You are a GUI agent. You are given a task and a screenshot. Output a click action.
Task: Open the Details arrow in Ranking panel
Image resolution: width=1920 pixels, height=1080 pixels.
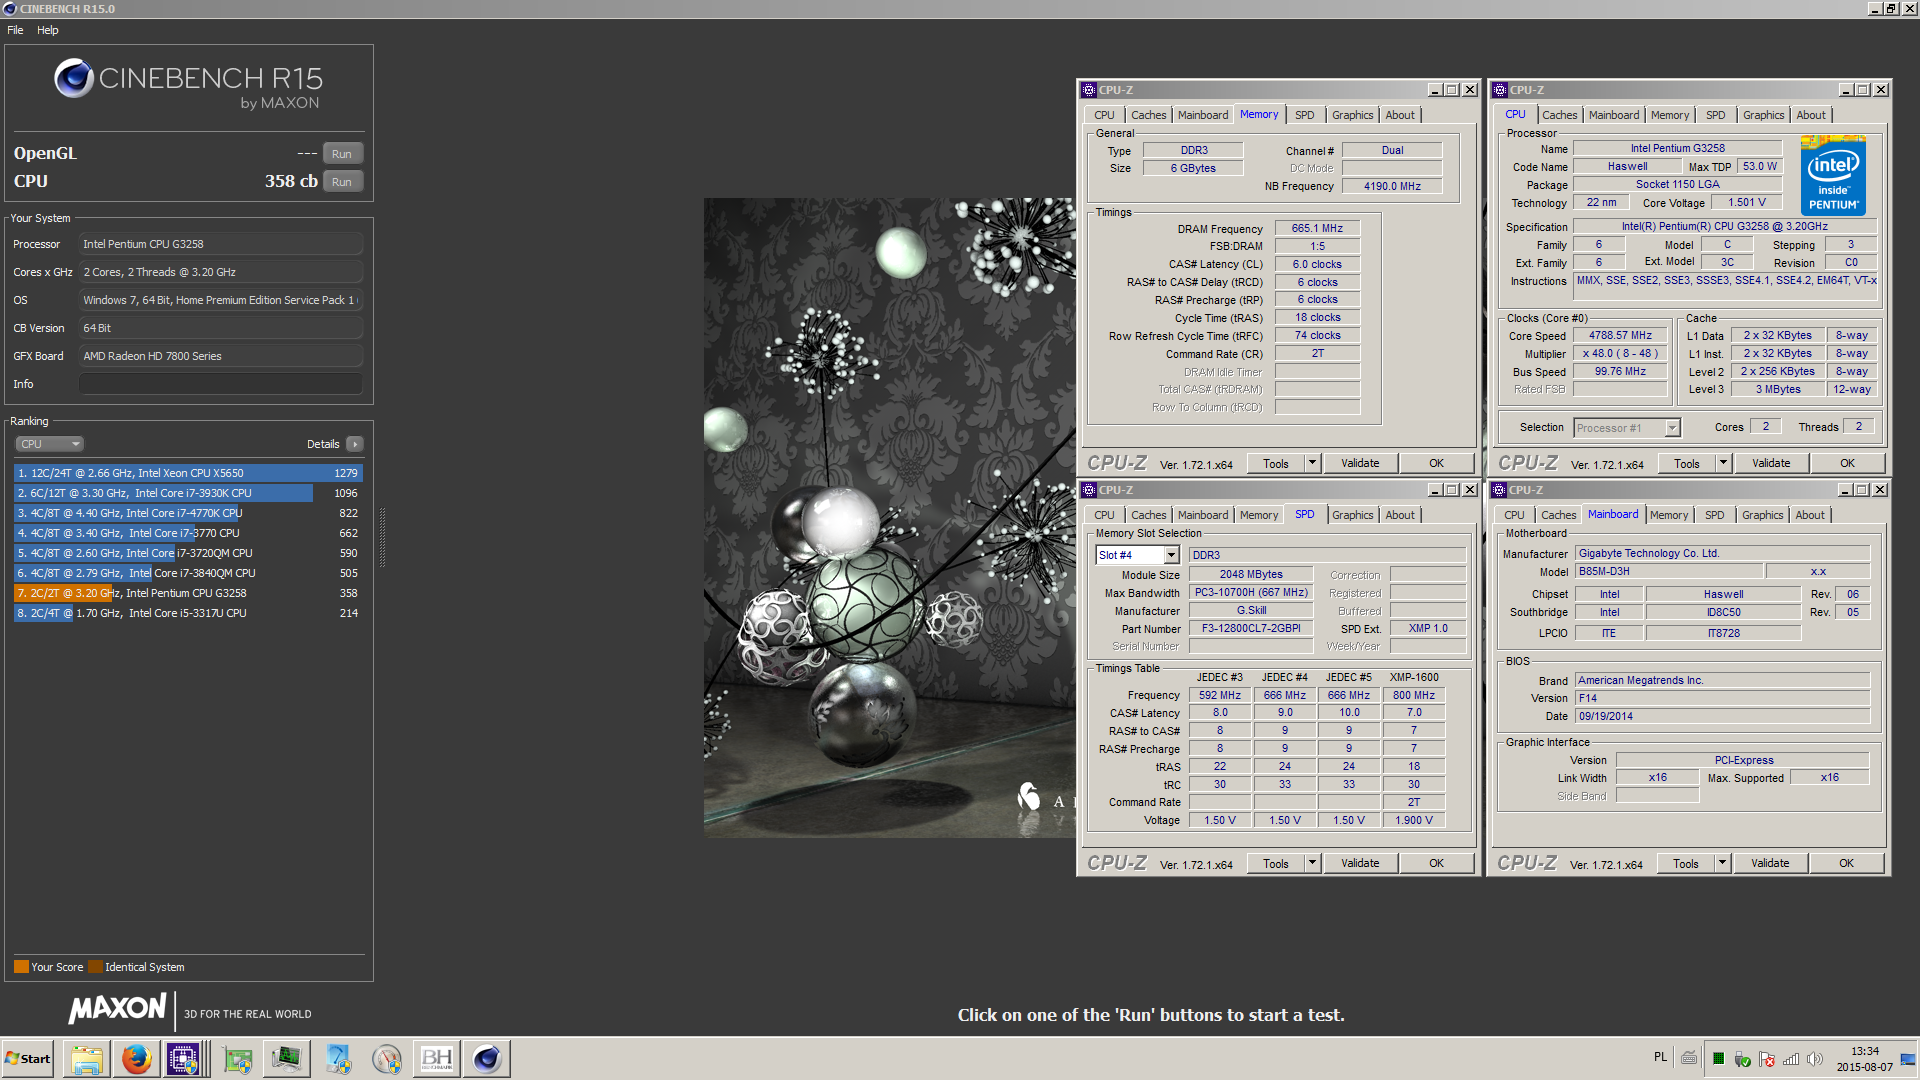tap(355, 444)
